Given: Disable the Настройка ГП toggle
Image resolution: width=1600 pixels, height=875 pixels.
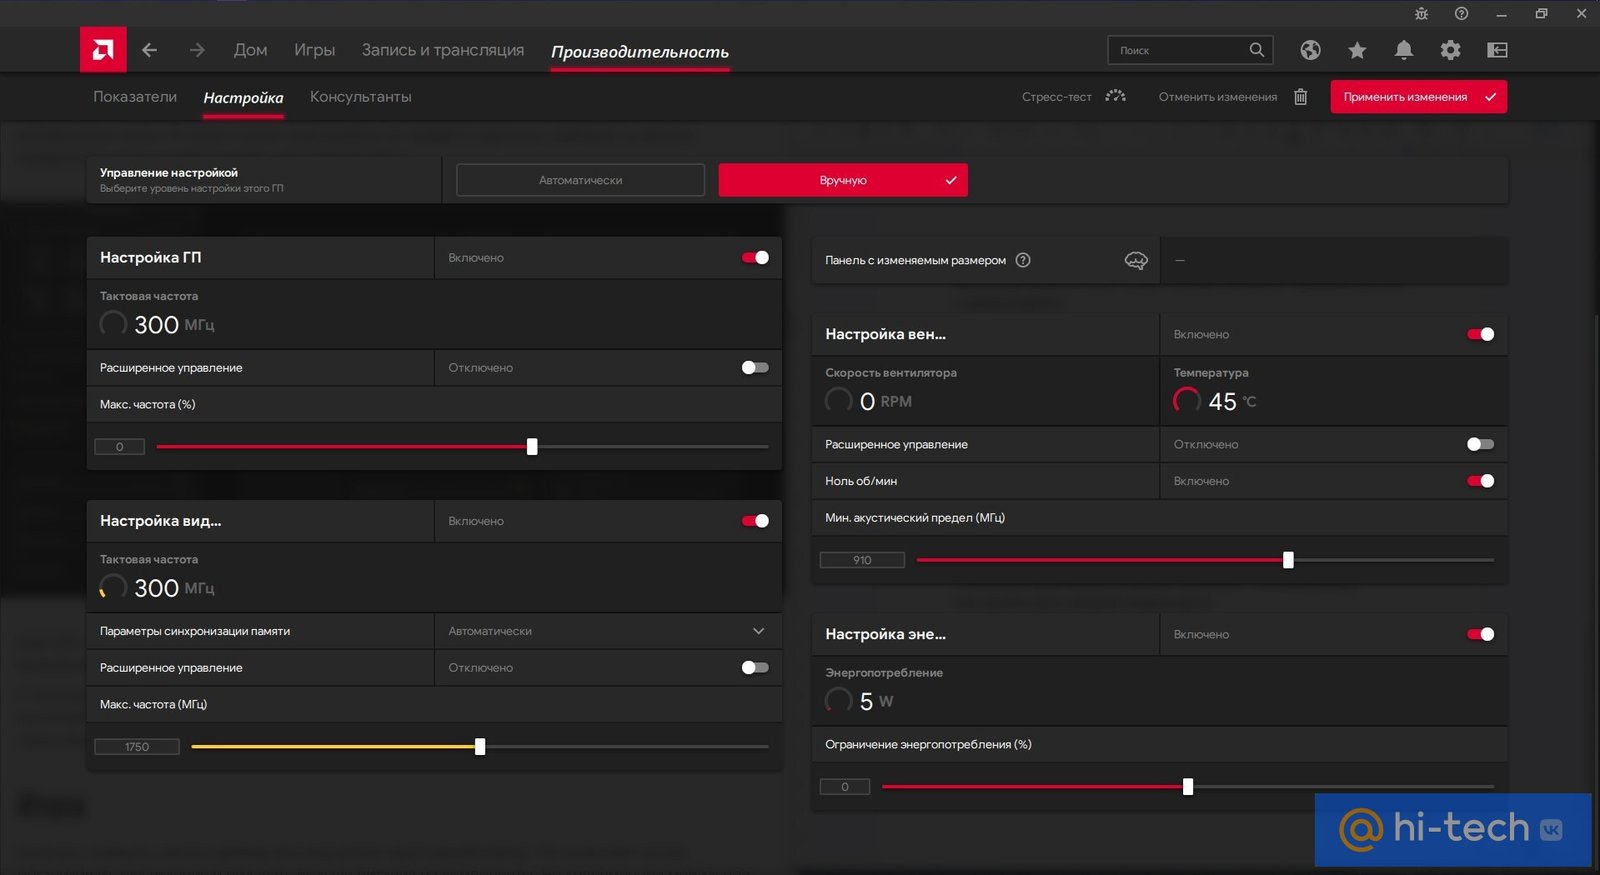Looking at the screenshot, I should (755, 258).
